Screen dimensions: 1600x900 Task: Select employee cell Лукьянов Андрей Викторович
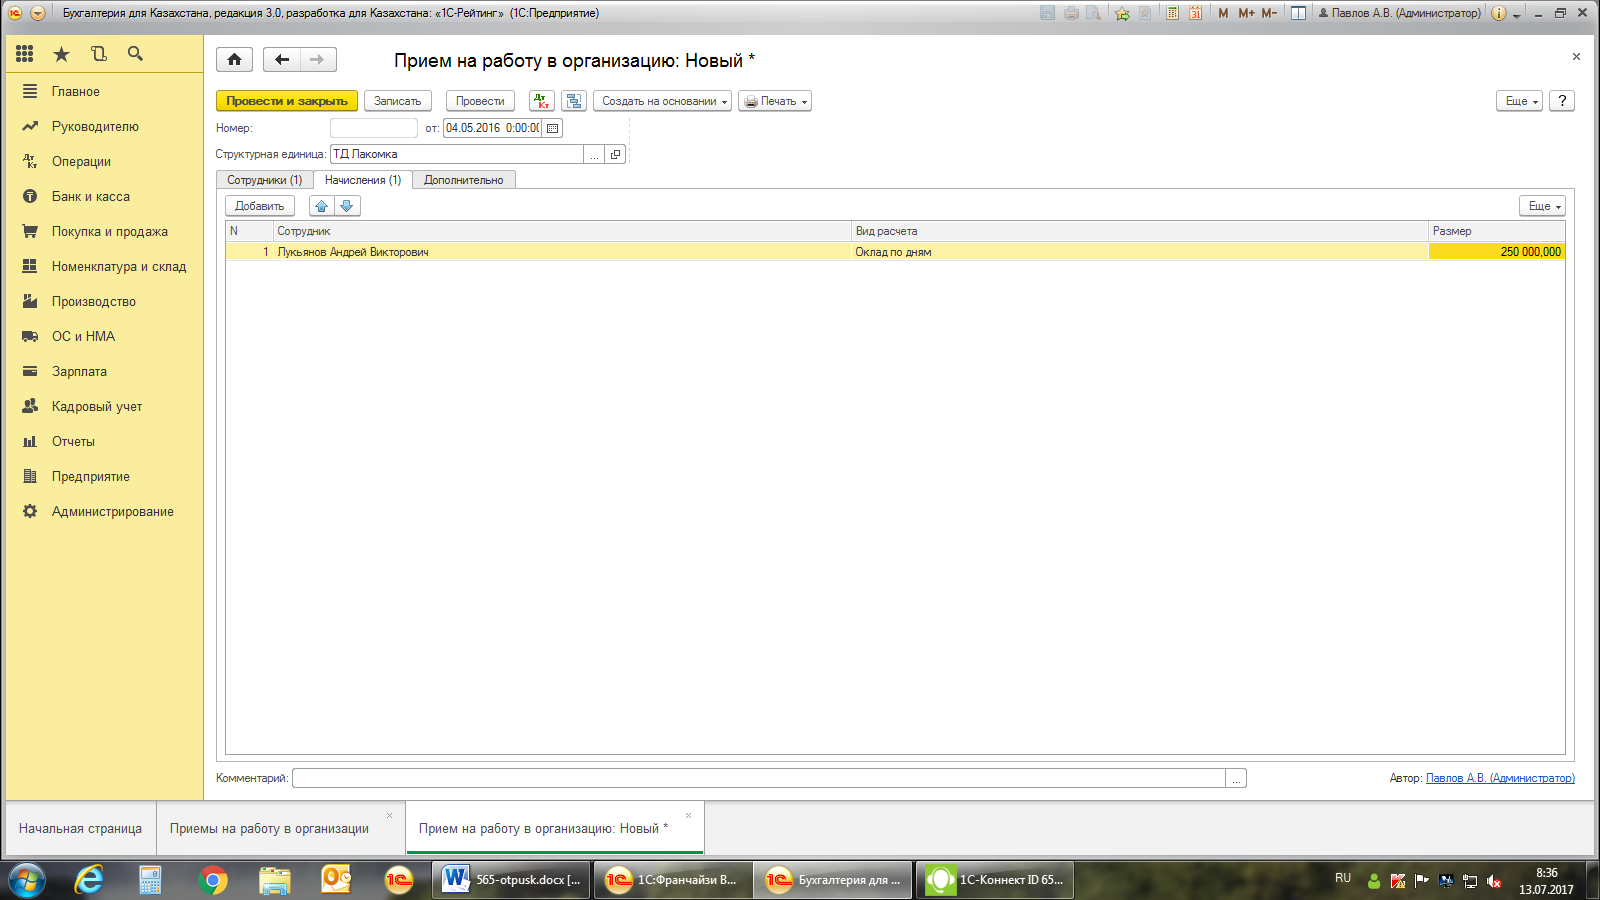[563, 252]
